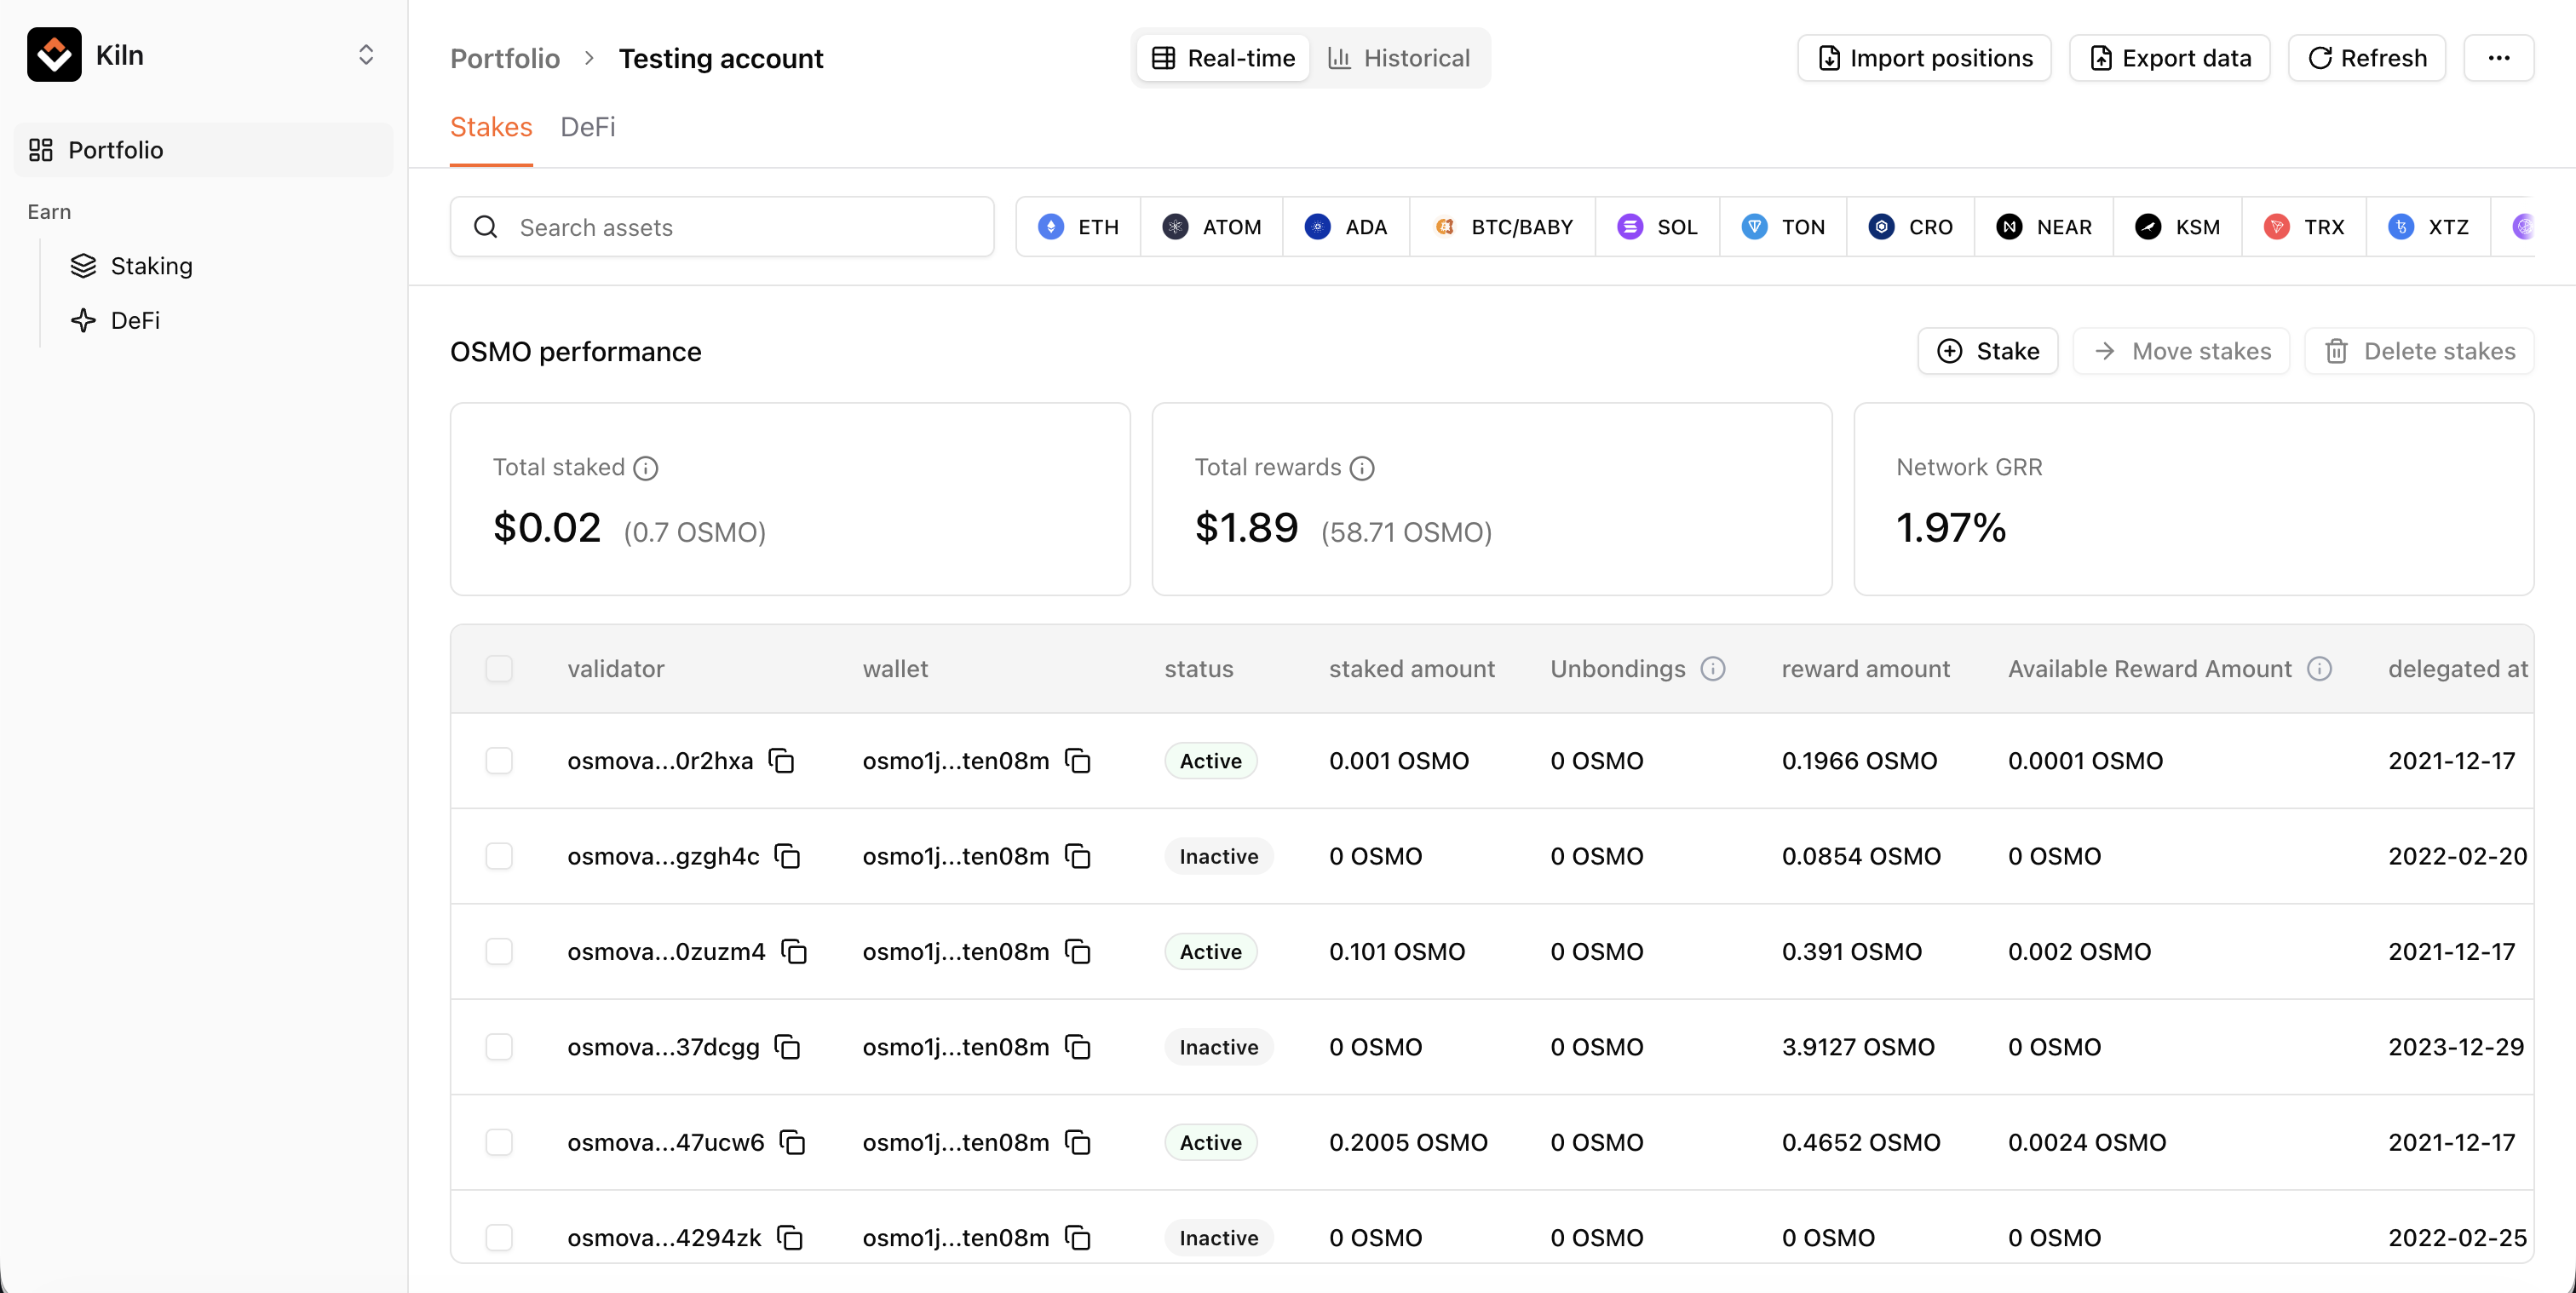The width and height of the screenshot is (2576, 1293).
Task: Click the Total staked info icon
Action: (646, 468)
